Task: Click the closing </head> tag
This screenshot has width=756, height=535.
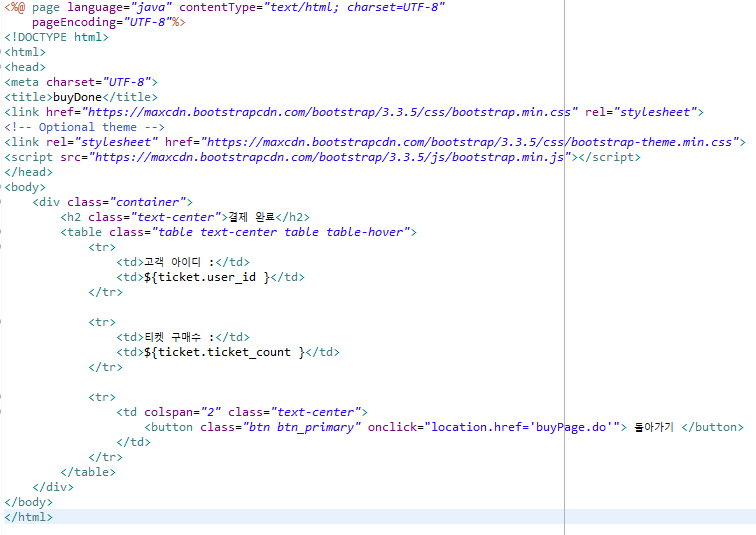Action: tap(28, 172)
